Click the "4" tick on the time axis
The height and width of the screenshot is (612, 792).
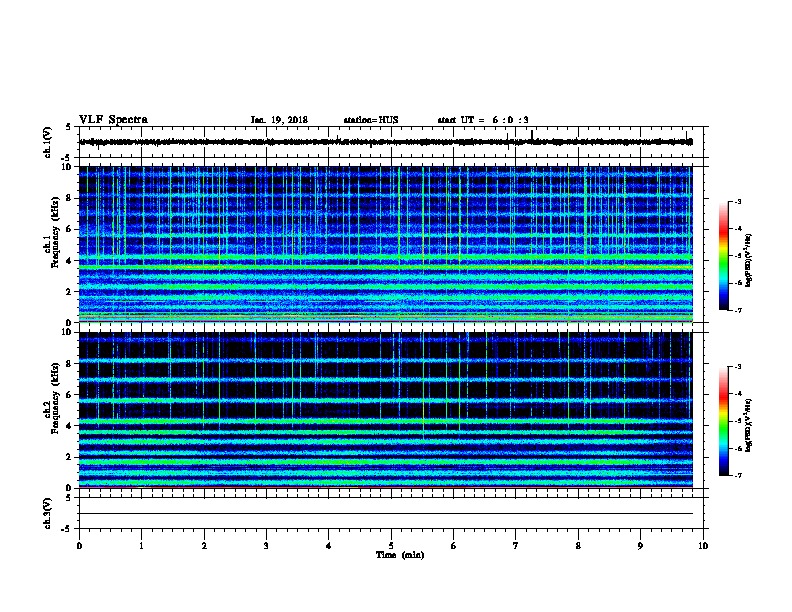[x=329, y=546]
